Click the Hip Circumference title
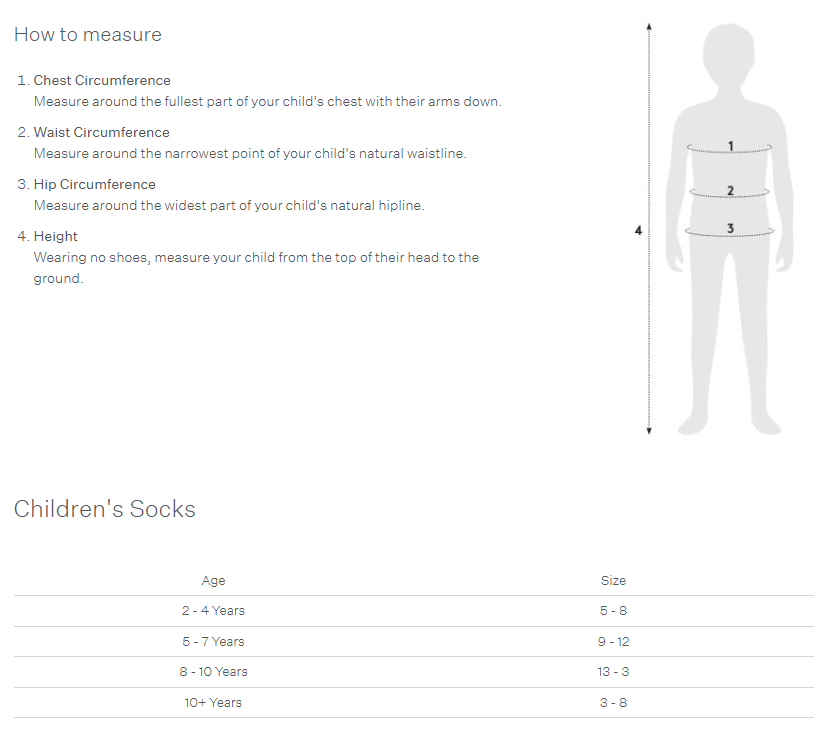Viewport: 825px width, 737px height. (x=95, y=184)
